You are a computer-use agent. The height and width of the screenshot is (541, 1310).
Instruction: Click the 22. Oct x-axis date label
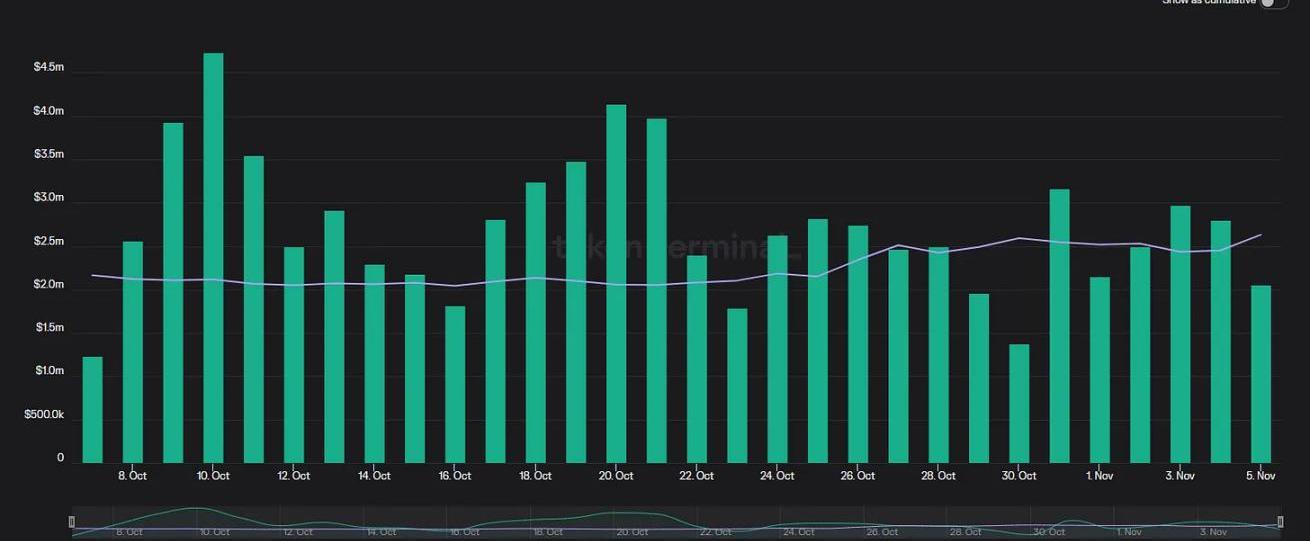tap(697, 476)
